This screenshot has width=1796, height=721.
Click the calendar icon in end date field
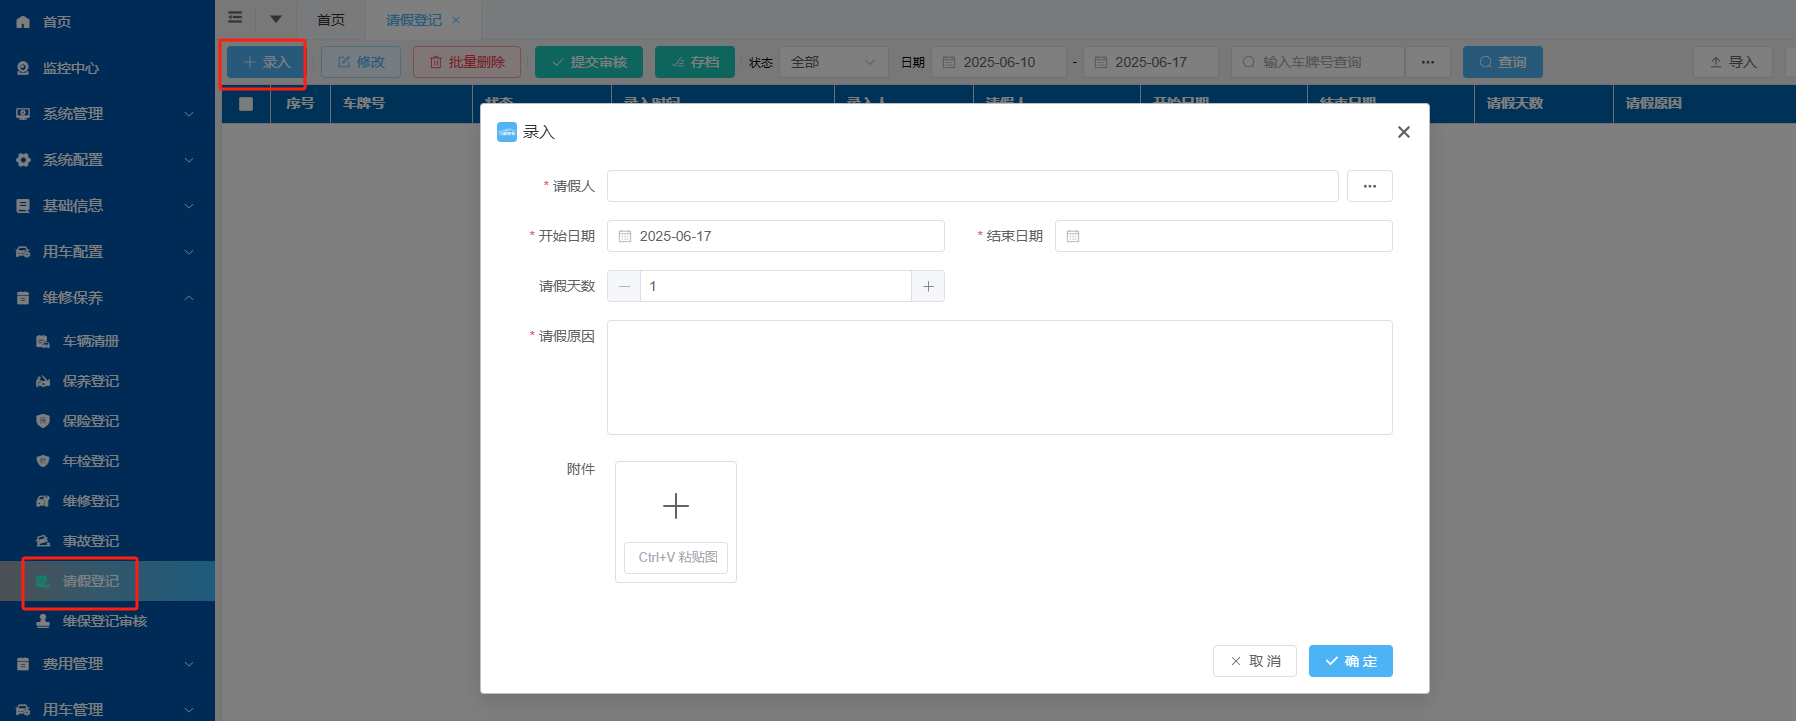(x=1073, y=237)
